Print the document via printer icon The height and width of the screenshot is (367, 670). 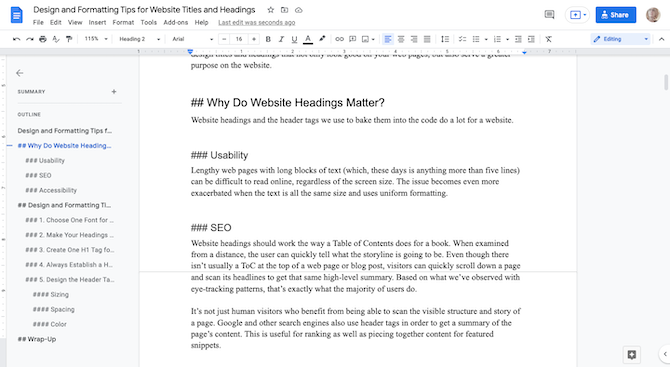(43, 39)
